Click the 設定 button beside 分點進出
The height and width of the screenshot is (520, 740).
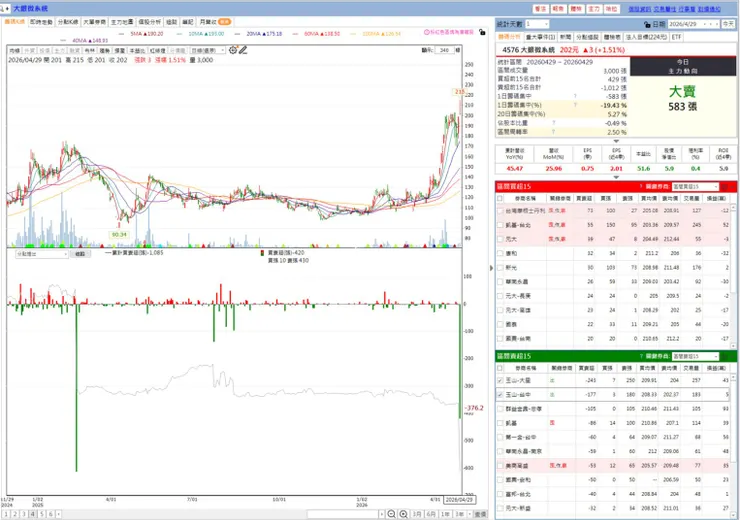pos(80,254)
